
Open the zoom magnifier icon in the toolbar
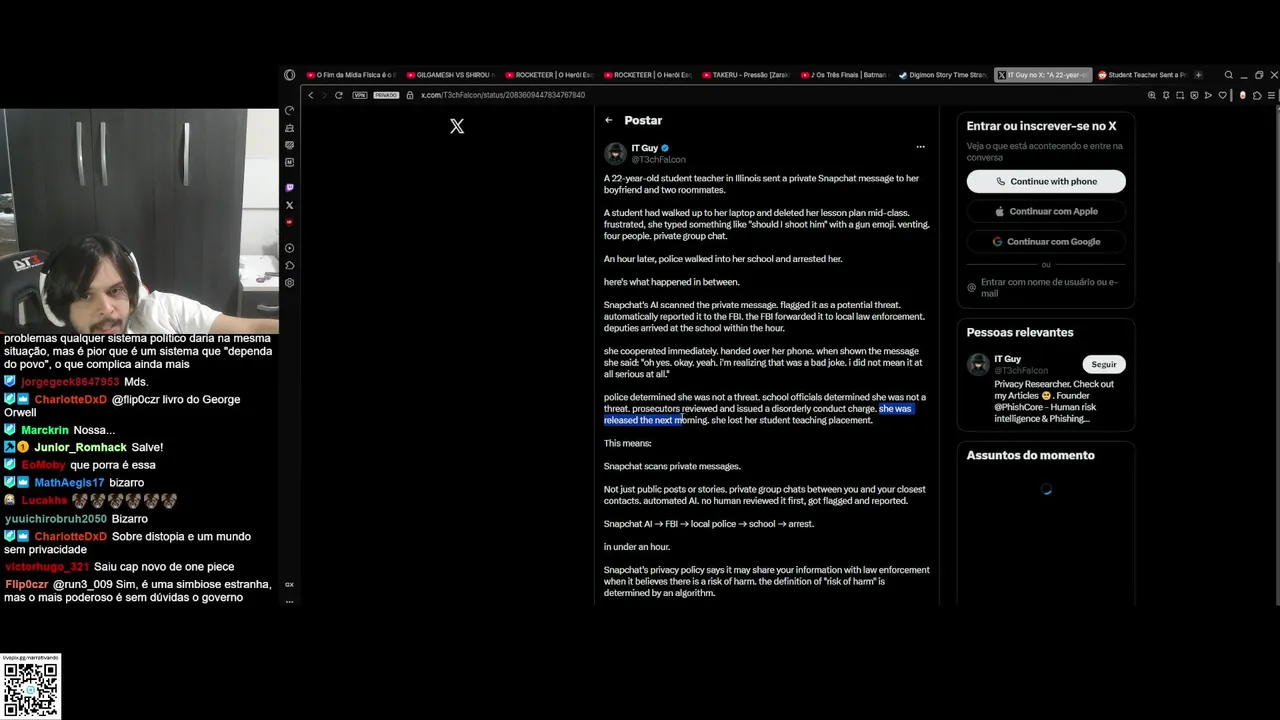click(1152, 95)
